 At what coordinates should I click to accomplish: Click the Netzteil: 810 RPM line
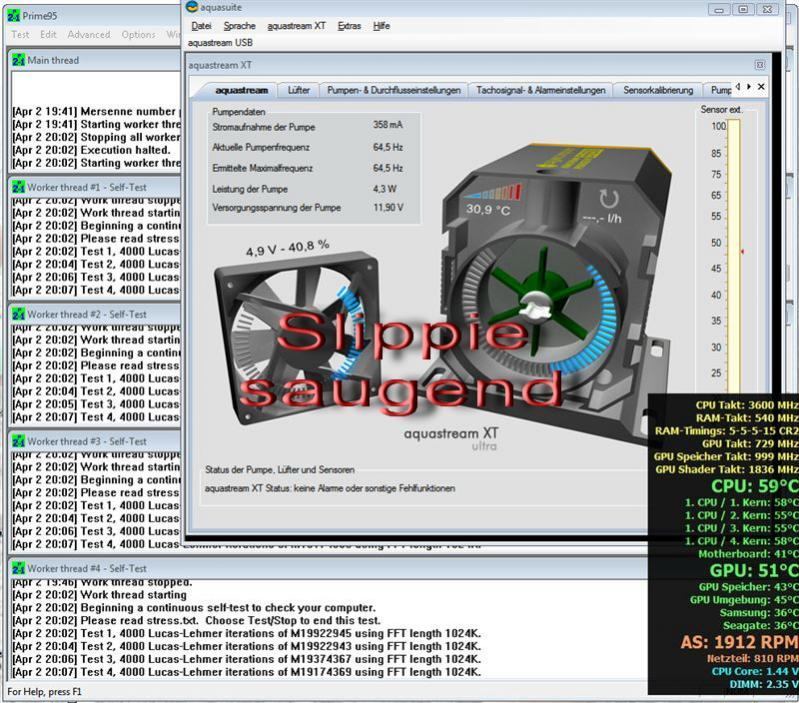pyautogui.click(x=753, y=659)
